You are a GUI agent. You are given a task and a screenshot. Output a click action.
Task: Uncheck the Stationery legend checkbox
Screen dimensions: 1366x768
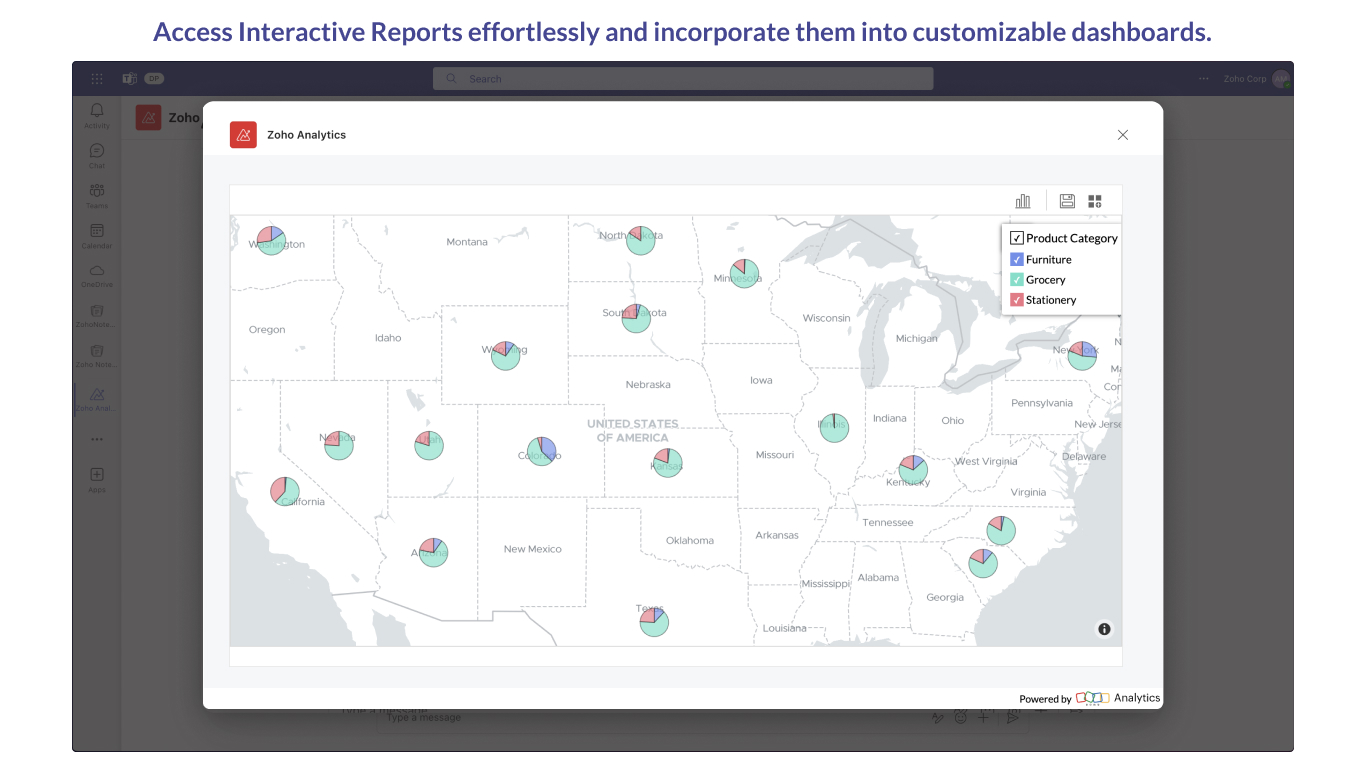[1017, 300]
